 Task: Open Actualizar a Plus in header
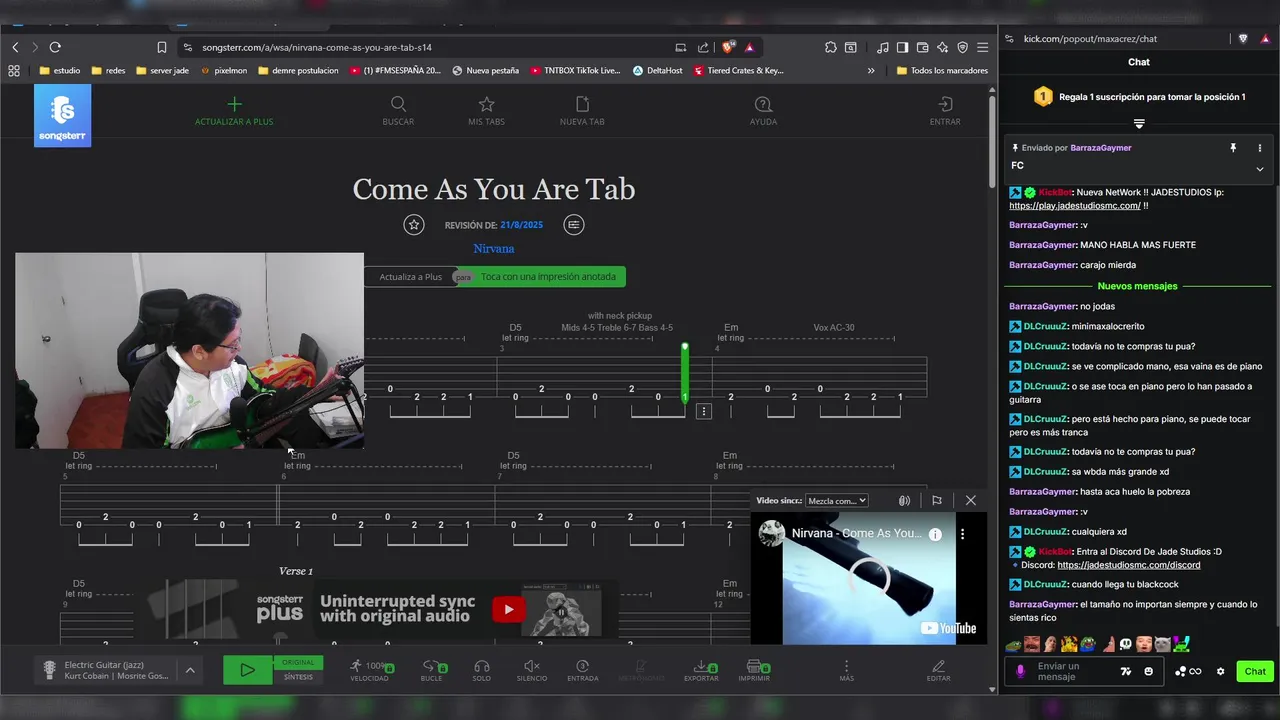(234, 111)
